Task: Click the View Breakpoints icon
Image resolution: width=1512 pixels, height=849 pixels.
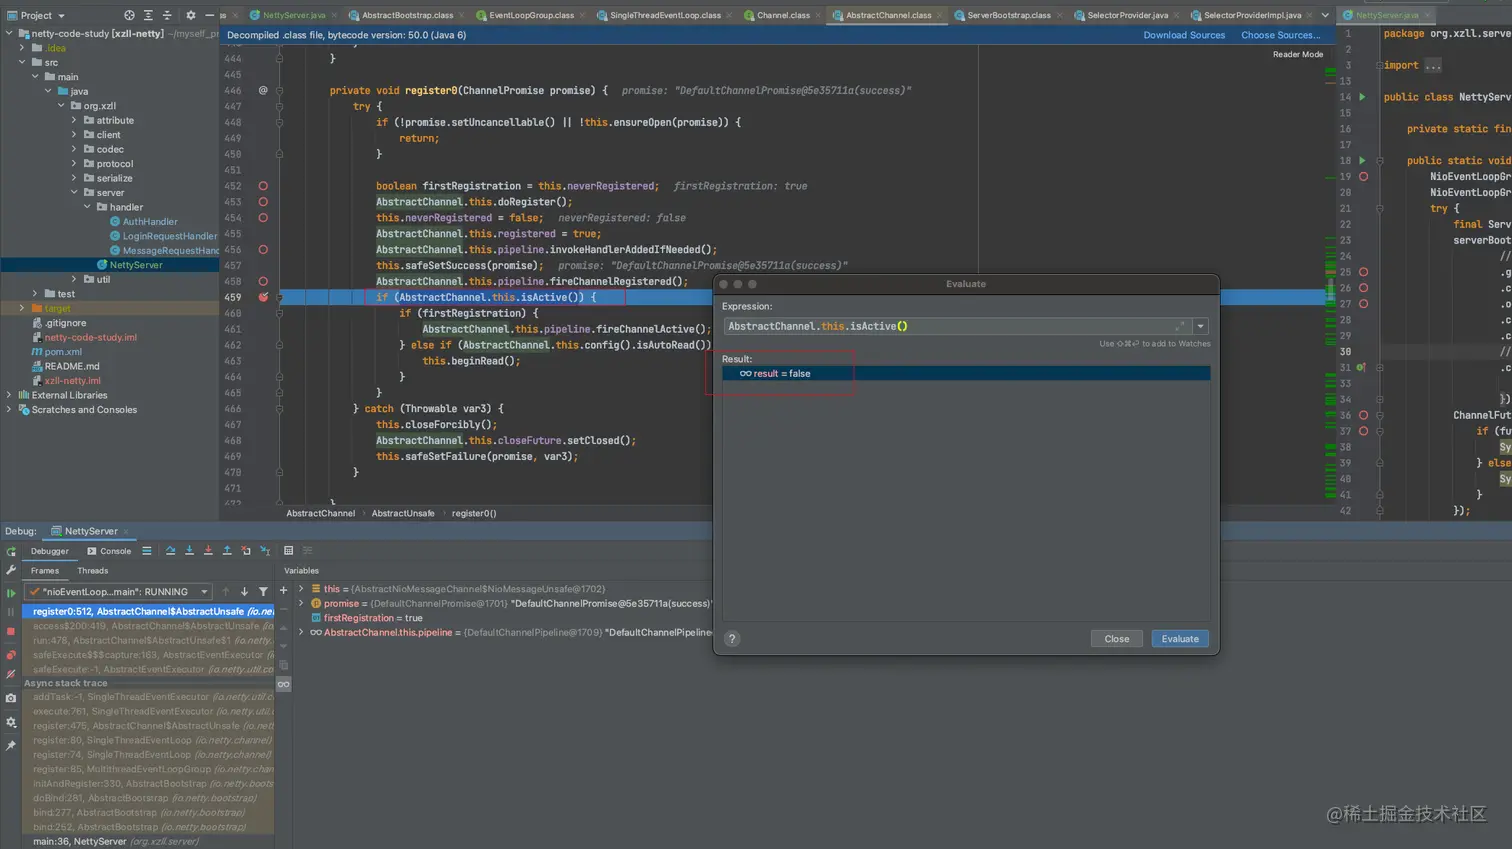Action: point(11,655)
